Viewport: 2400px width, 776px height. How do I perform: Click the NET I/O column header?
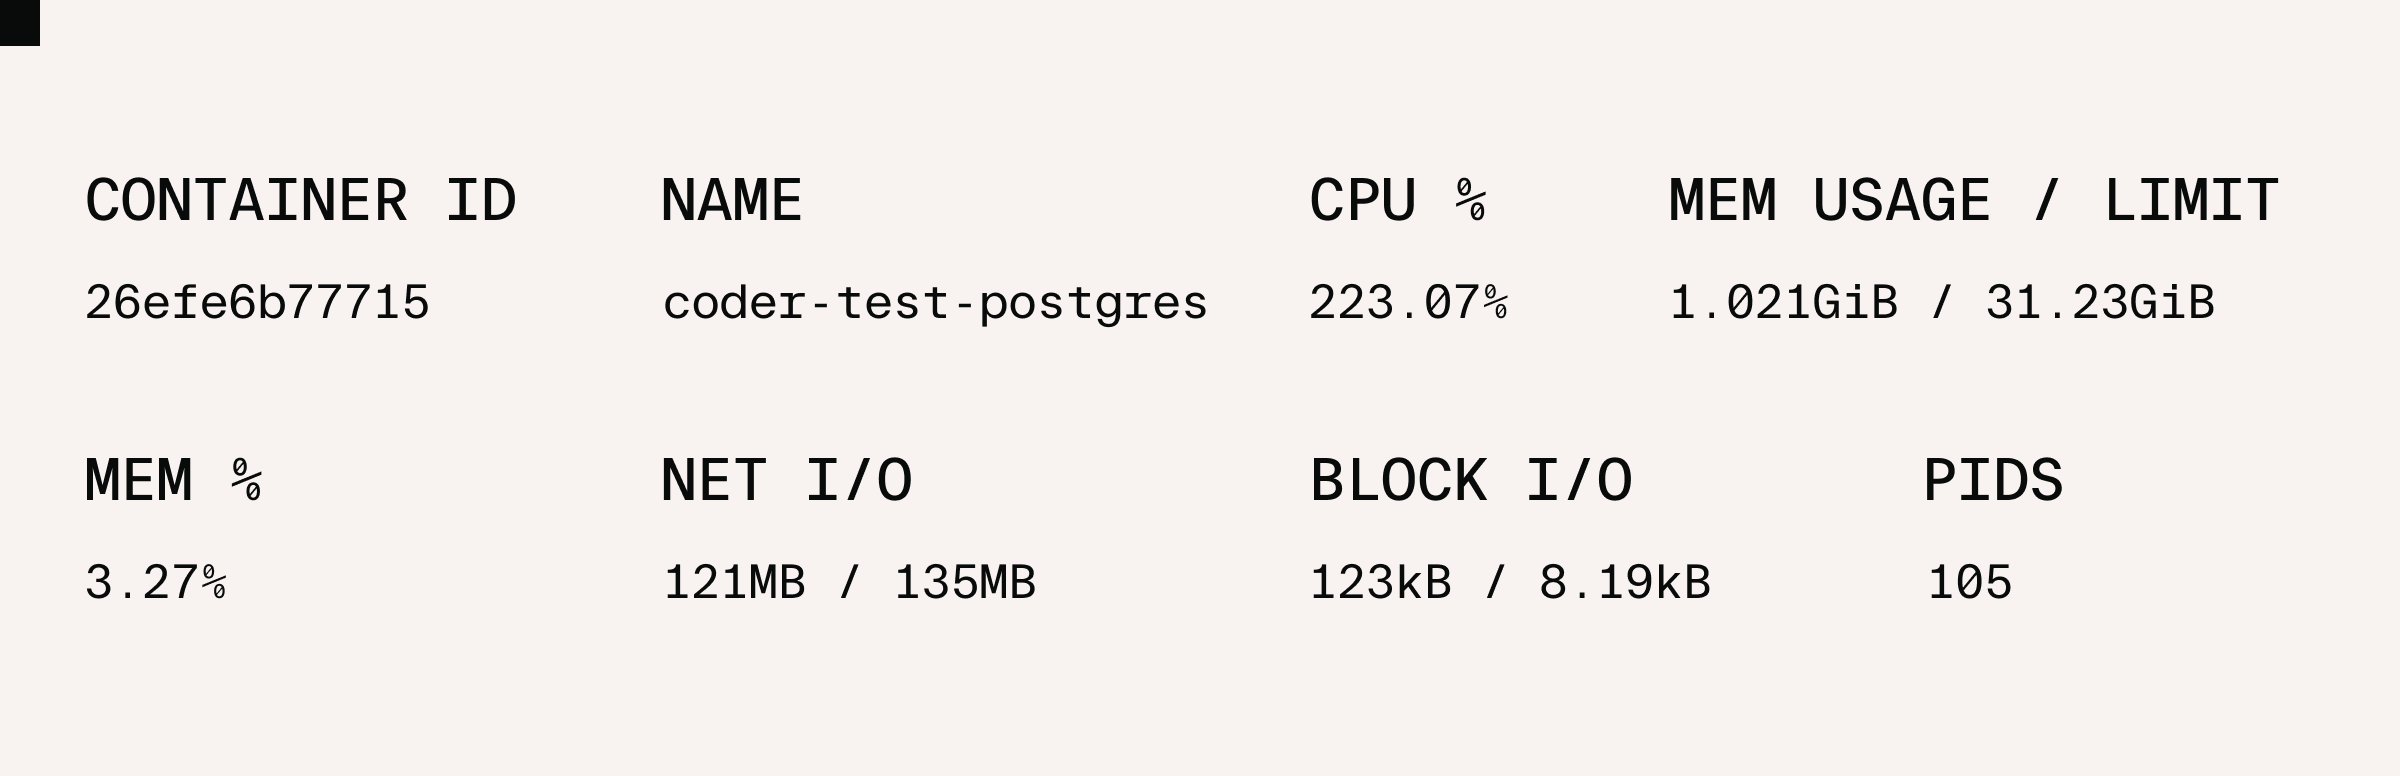(x=786, y=481)
